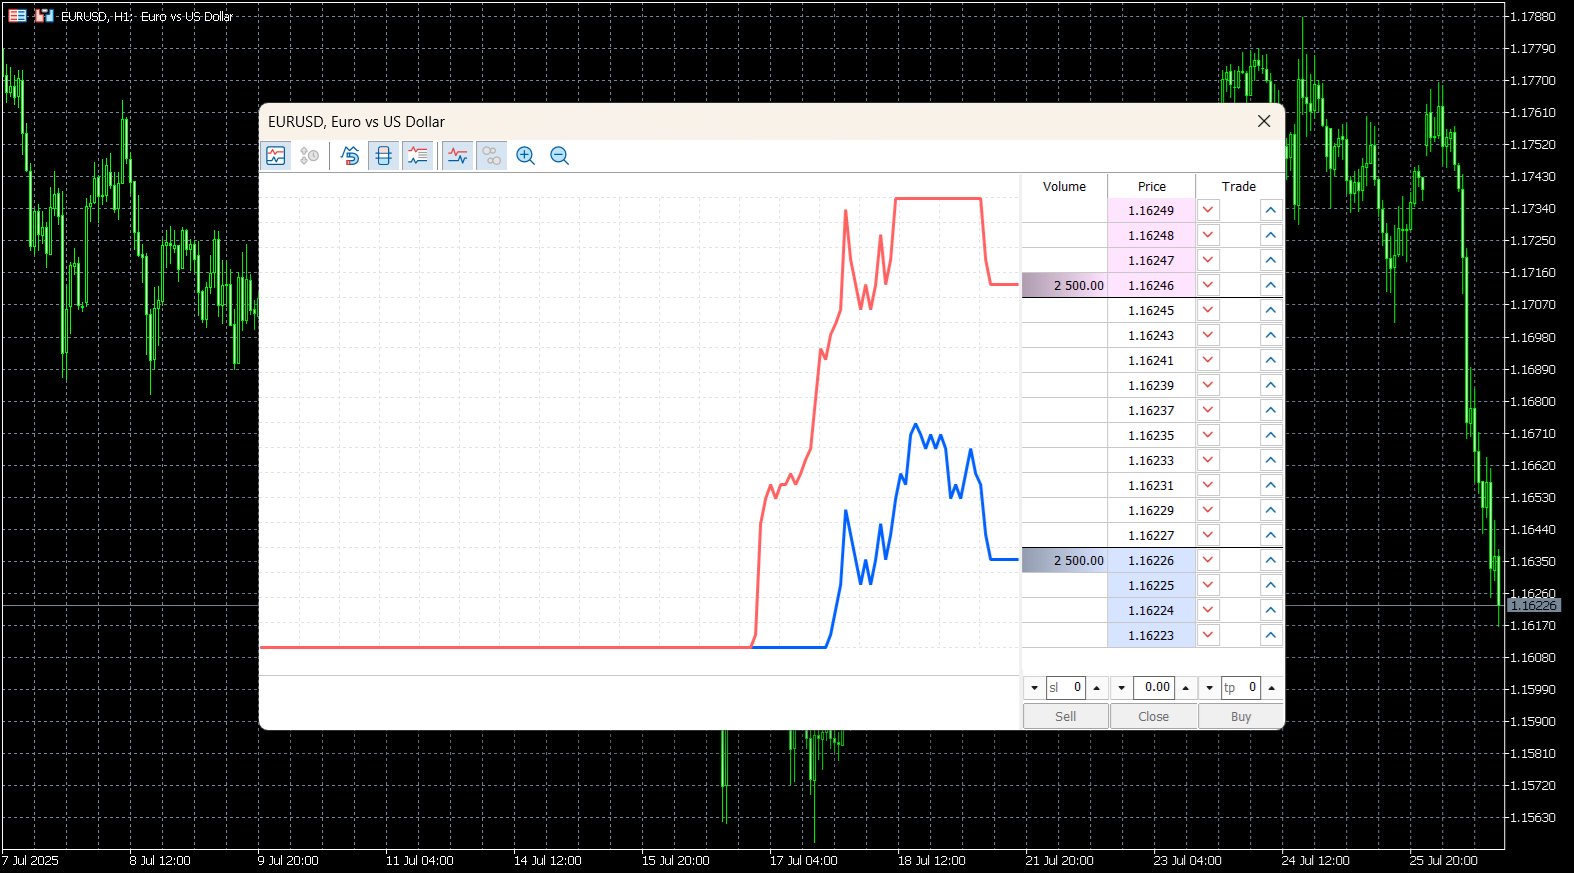Click the sl stop loss input field
1574x873 pixels.
1066,688
